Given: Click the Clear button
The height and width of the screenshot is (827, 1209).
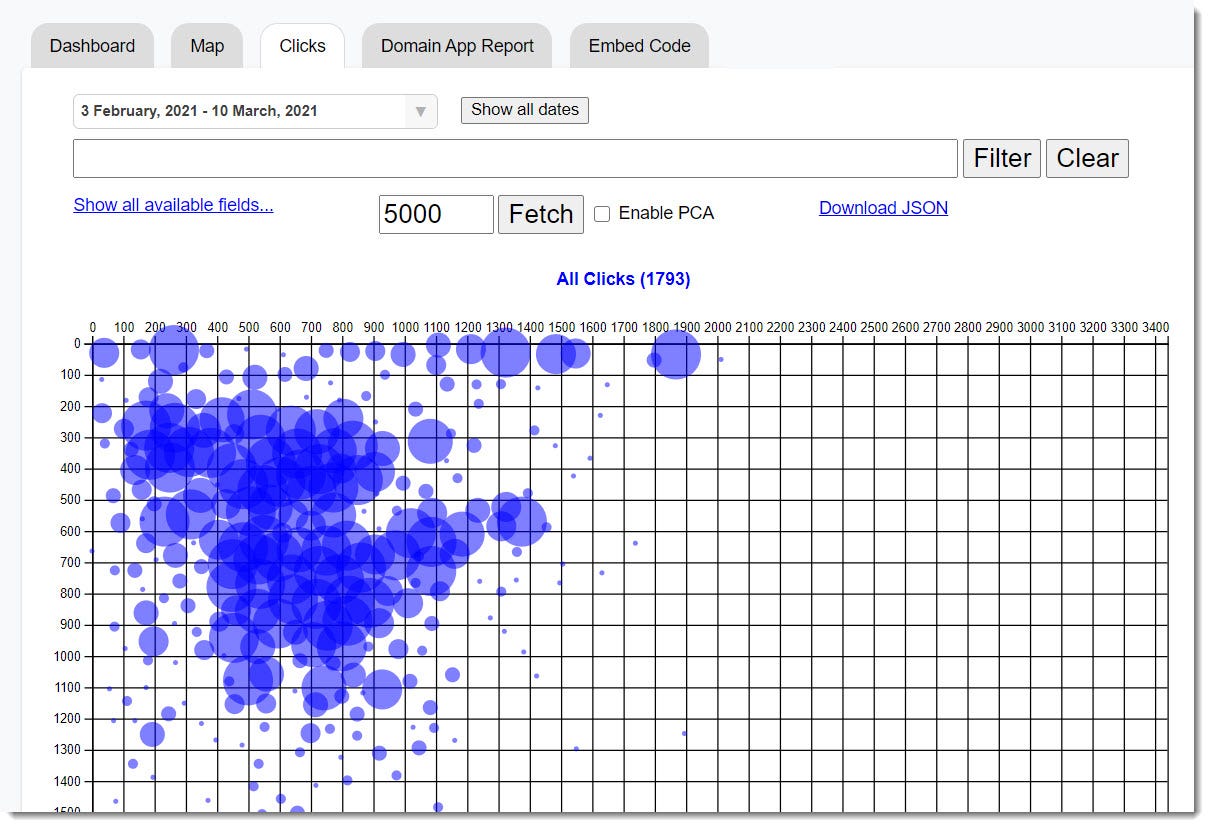Looking at the screenshot, I should pyautogui.click(x=1087, y=158).
